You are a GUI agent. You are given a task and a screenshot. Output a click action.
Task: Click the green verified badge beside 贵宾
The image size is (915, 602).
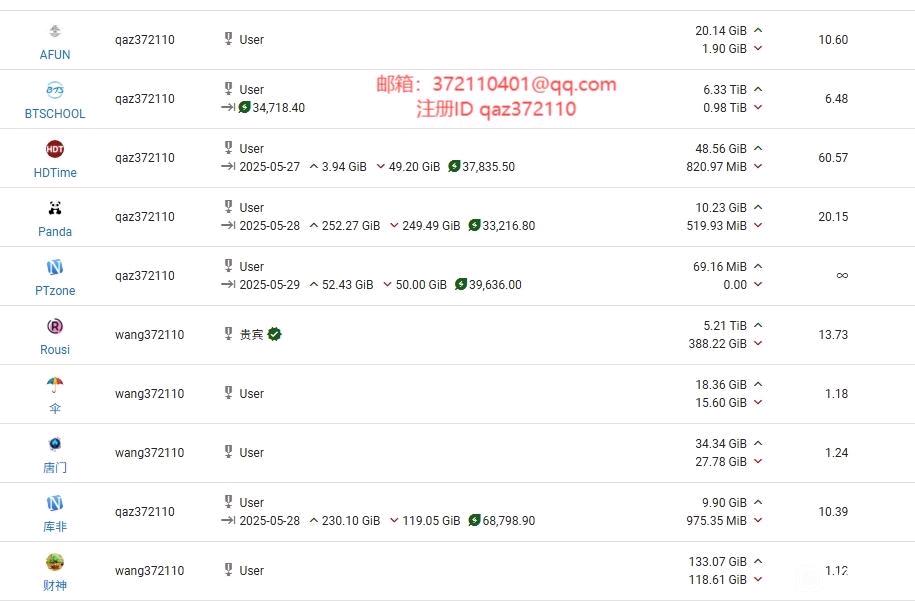pyautogui.click(x=274, y=334)
